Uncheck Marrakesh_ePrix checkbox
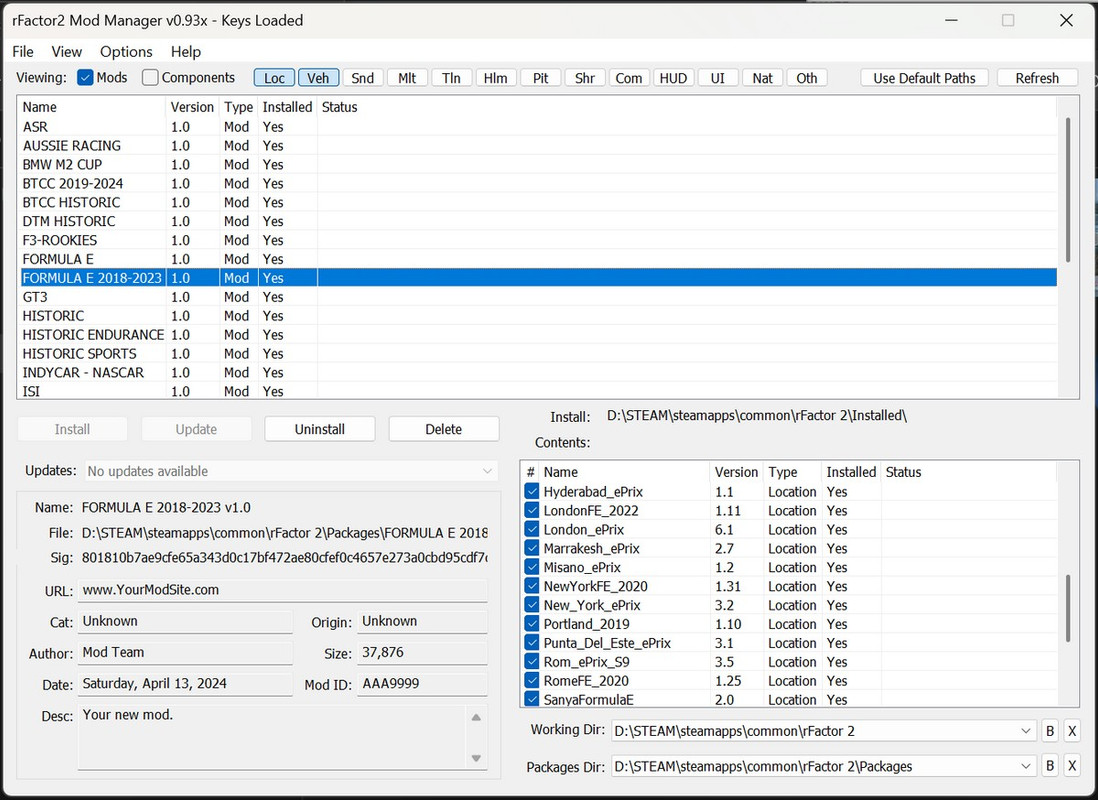Image resolution: width=1098 pixels, height=800 pixels. click(531, 548)
